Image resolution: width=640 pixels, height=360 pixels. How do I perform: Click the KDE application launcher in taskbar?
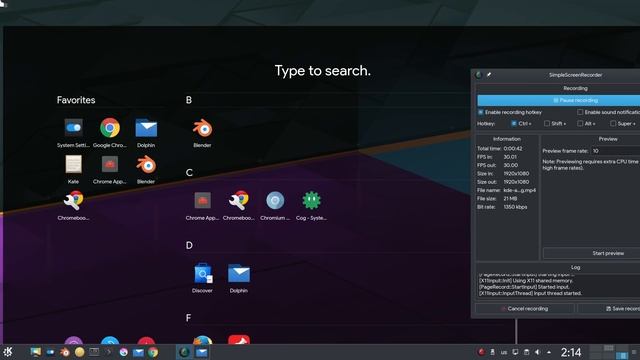click(7, 352)
